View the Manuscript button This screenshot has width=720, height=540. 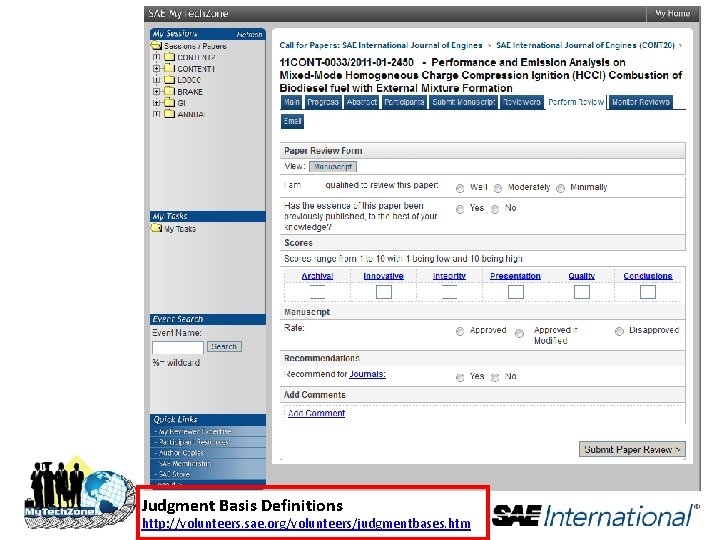click(x=333, y=167)
